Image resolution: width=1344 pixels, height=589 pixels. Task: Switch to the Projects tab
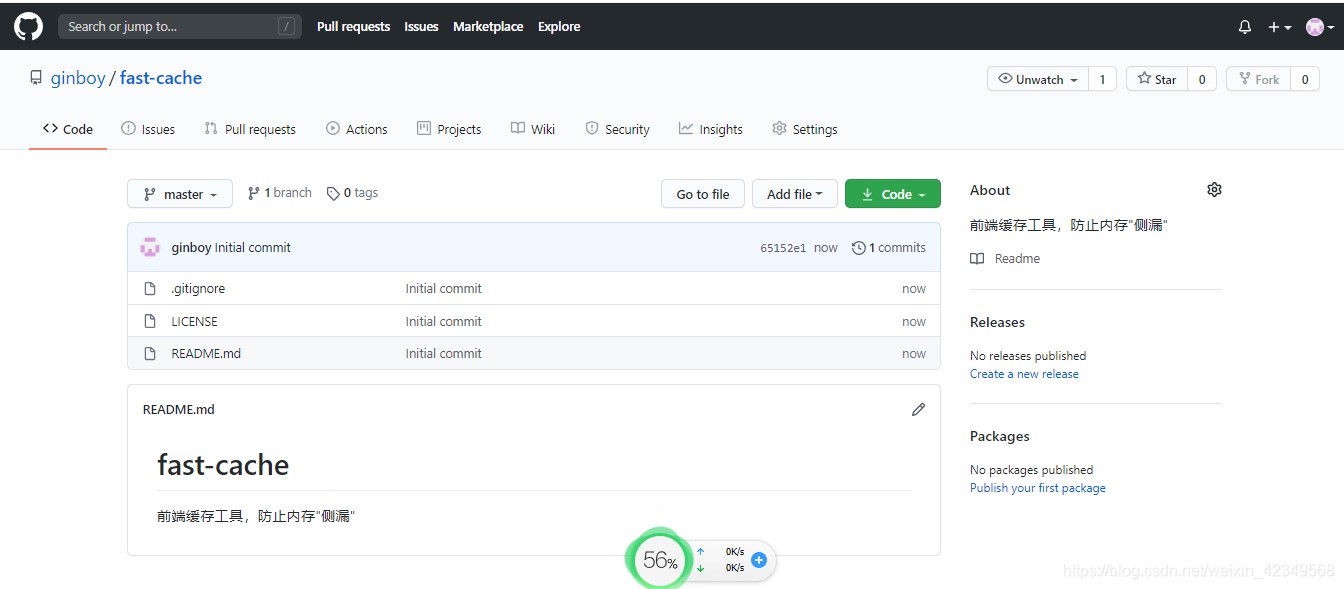point(449,129)
